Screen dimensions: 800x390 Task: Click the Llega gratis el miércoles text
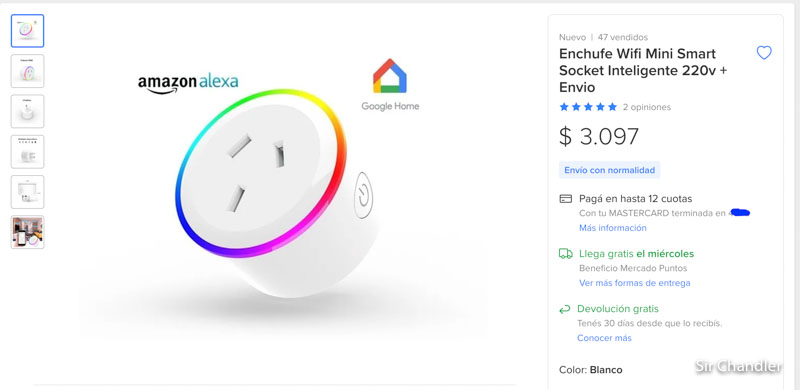pos(637,254)
